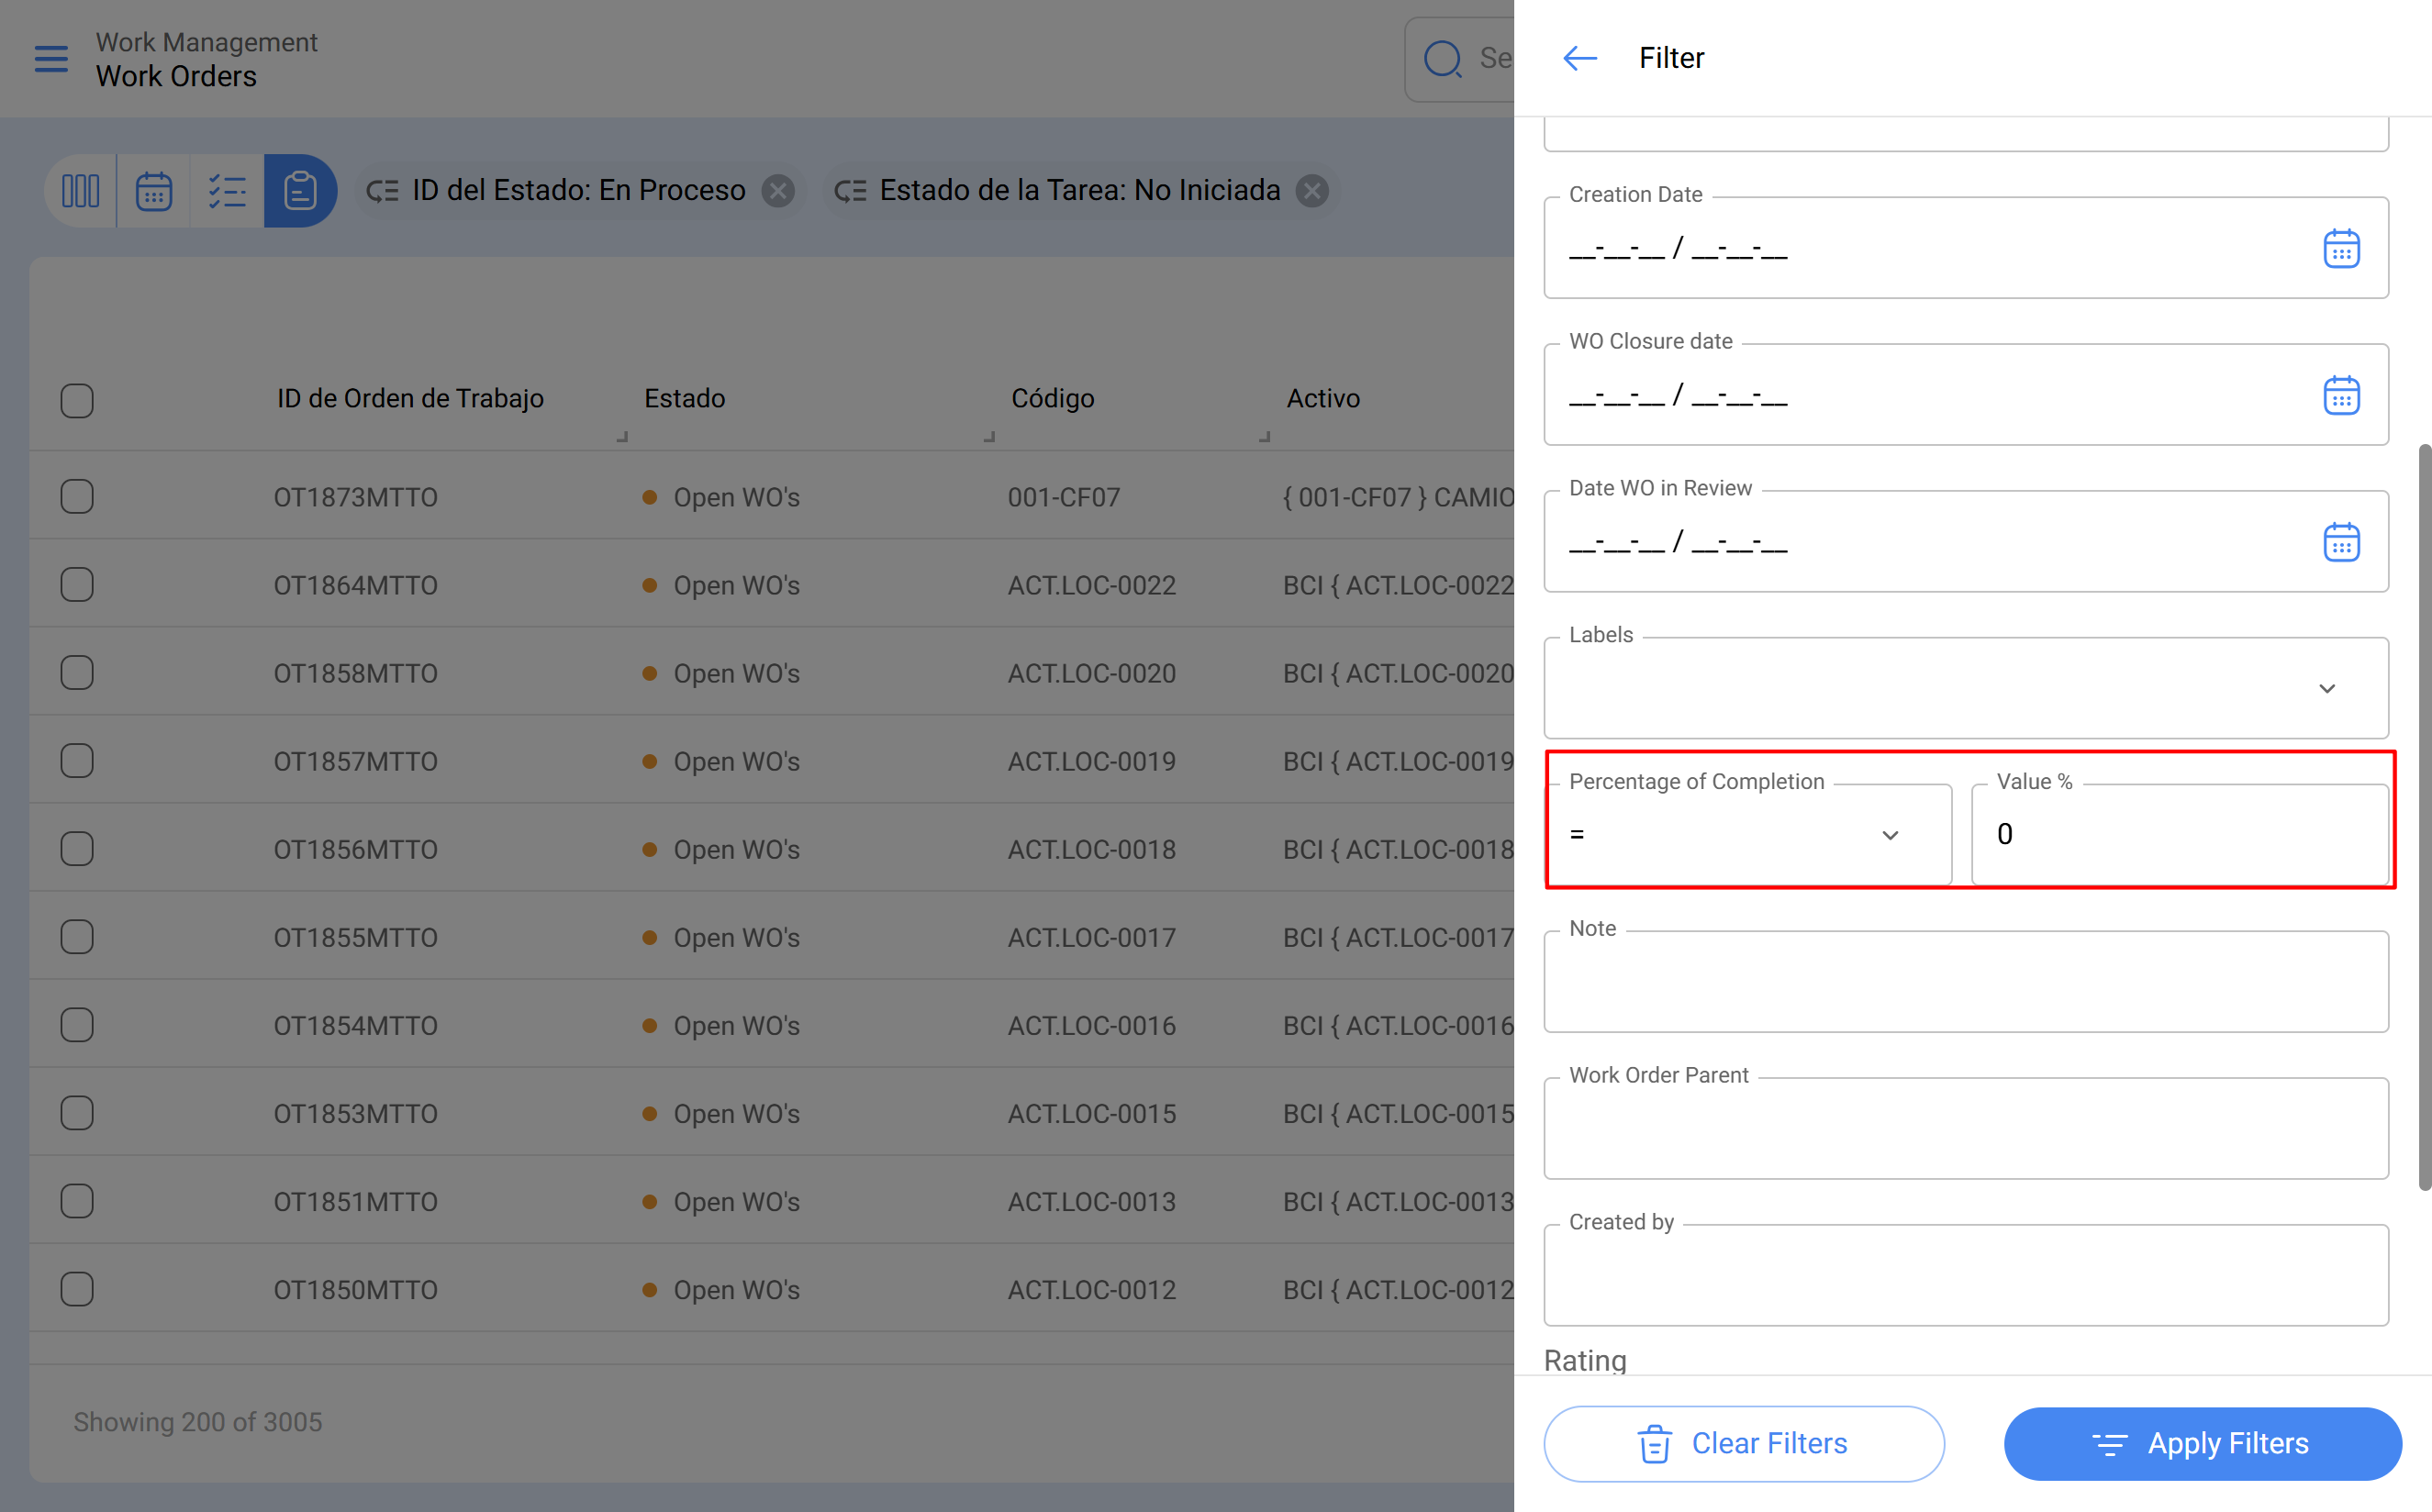Remove Estado de la Tarea filter chip
2432x1512 pixels.
click(1312, 191)
